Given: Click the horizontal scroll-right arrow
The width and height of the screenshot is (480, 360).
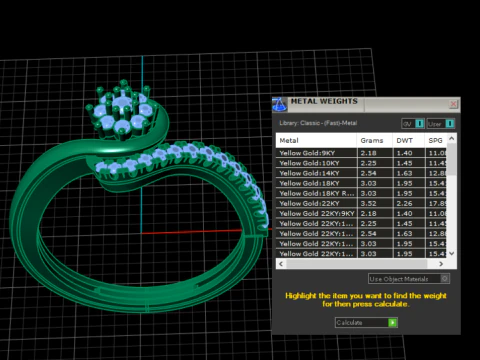Looking at the screenshot, I should (441, 264).
